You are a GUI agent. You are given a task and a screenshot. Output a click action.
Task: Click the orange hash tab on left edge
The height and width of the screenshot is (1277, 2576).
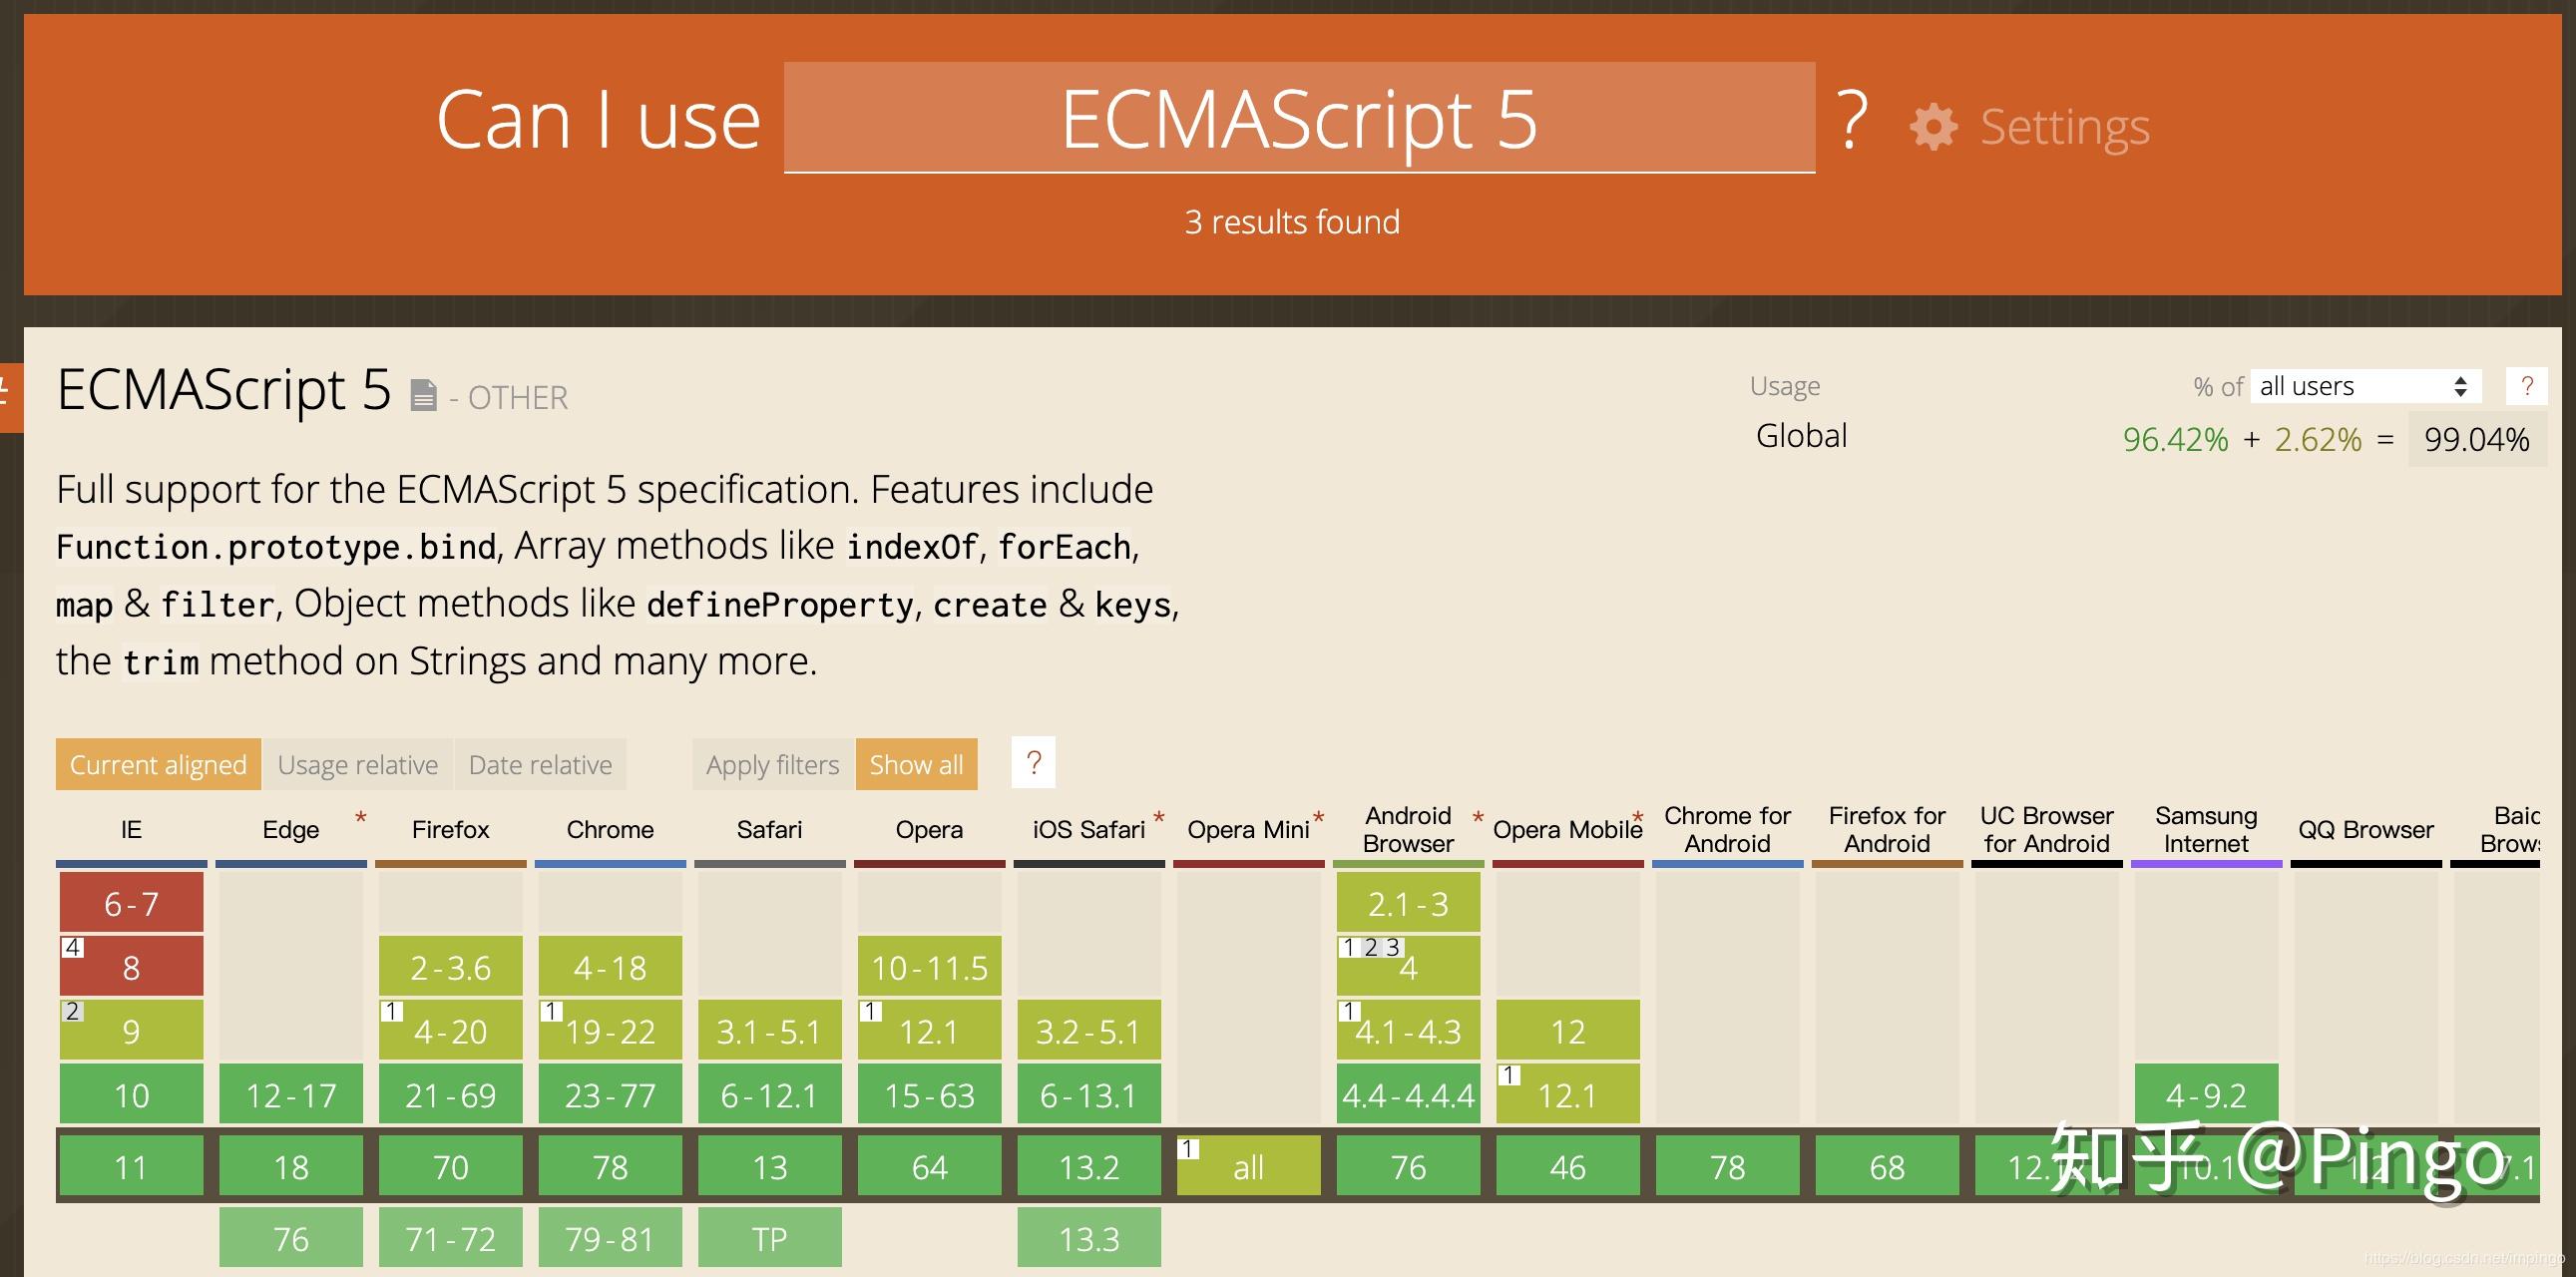tap(10, 396)
